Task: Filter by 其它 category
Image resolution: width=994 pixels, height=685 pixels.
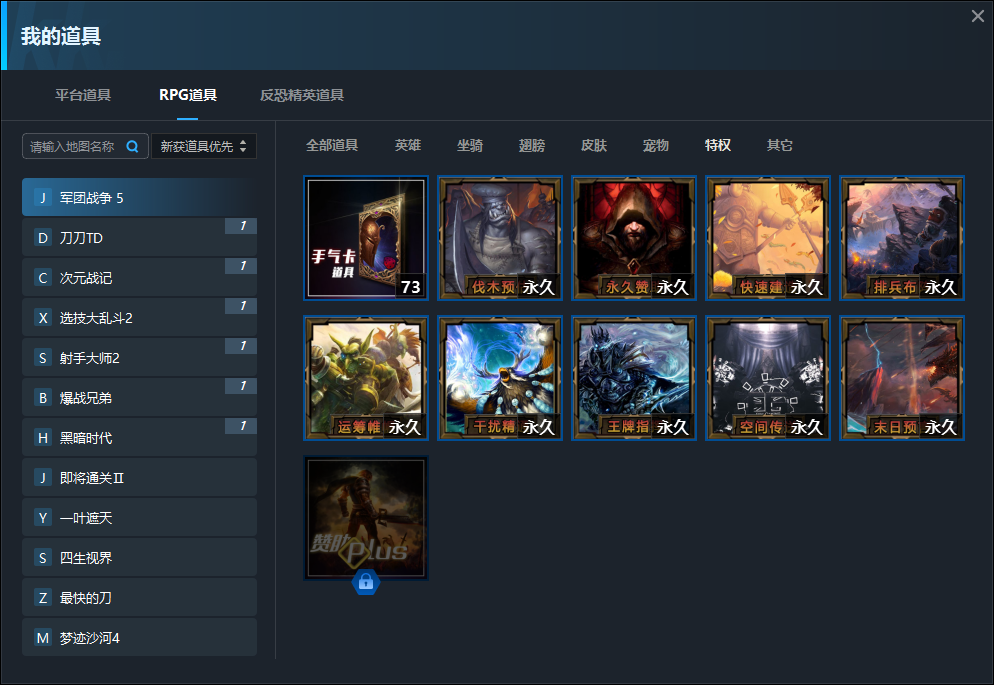Action: click(x=780, y=145)
